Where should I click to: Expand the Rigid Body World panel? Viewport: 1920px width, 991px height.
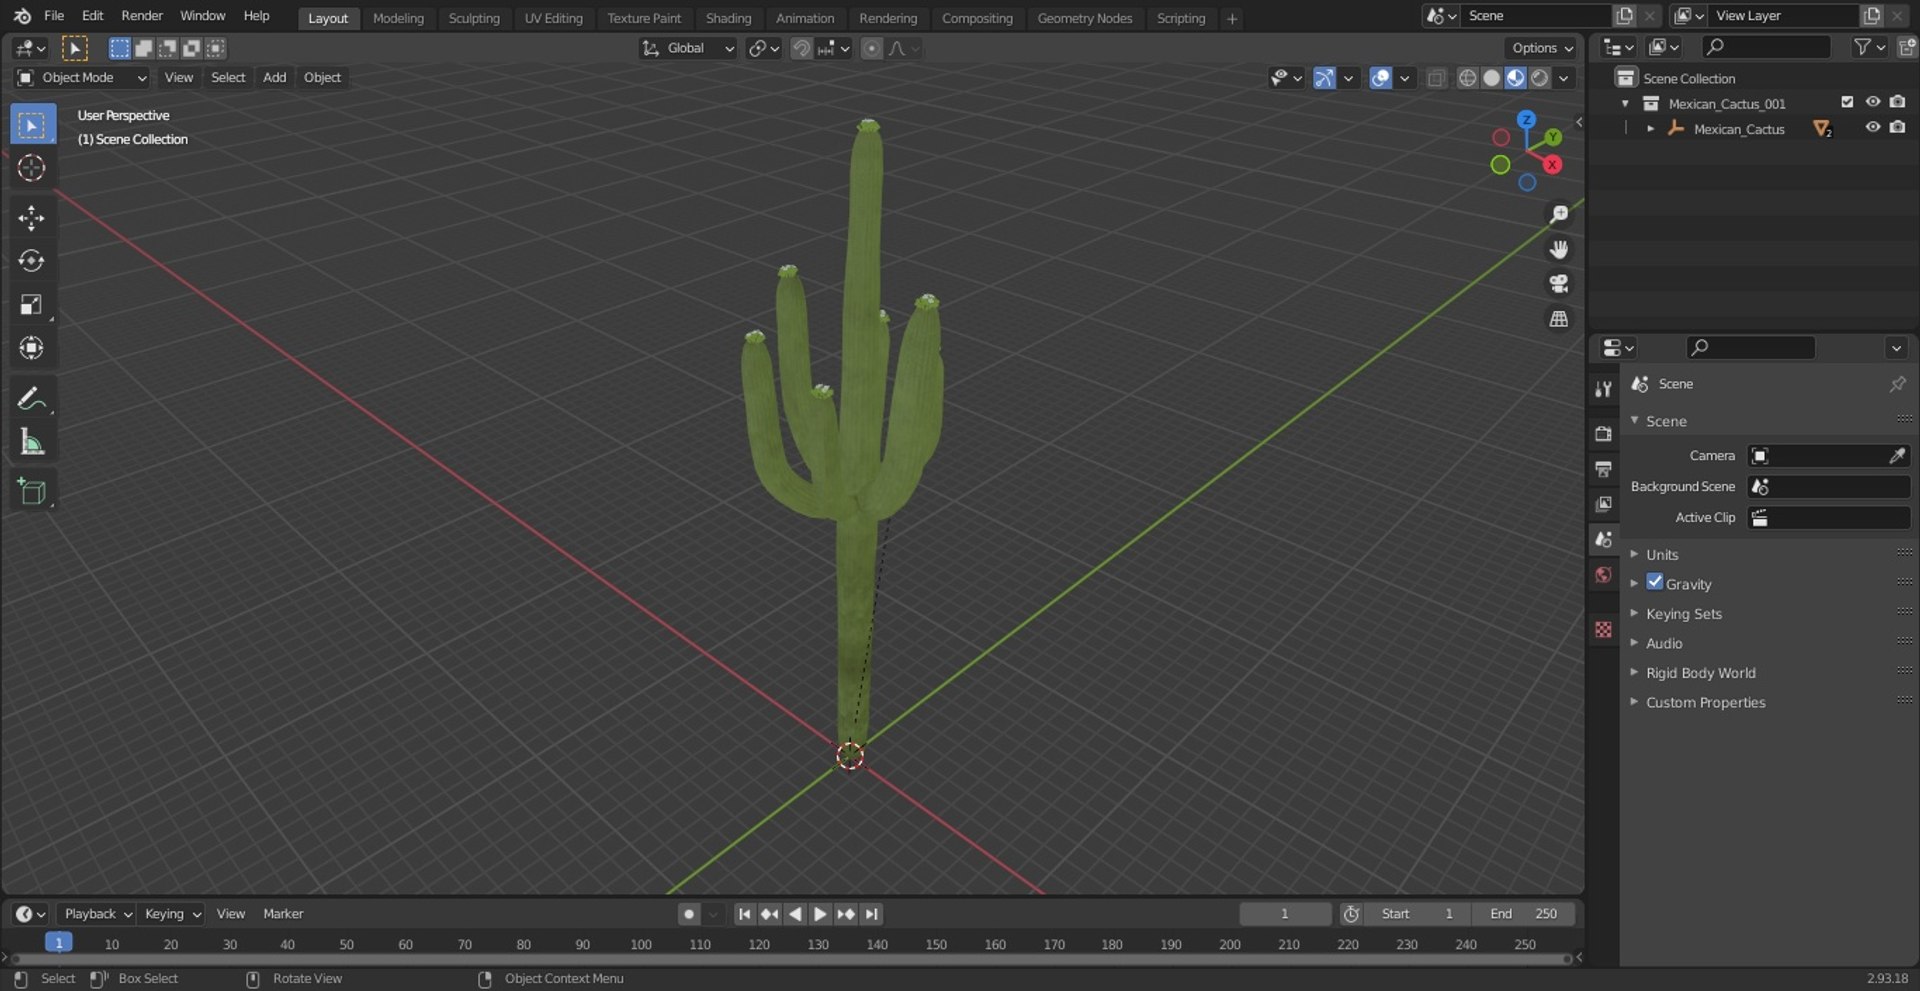point(1700,673)
